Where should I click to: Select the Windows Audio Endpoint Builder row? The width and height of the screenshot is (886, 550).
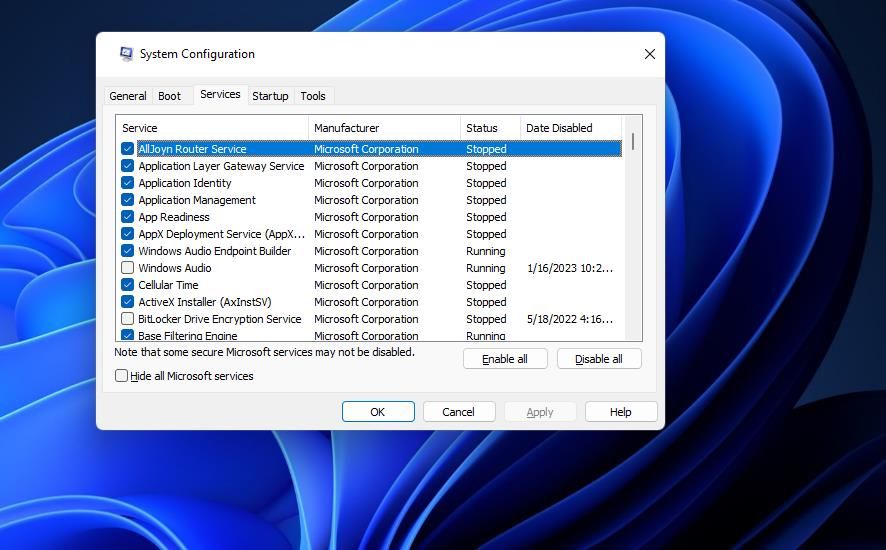tap(215, 251)
